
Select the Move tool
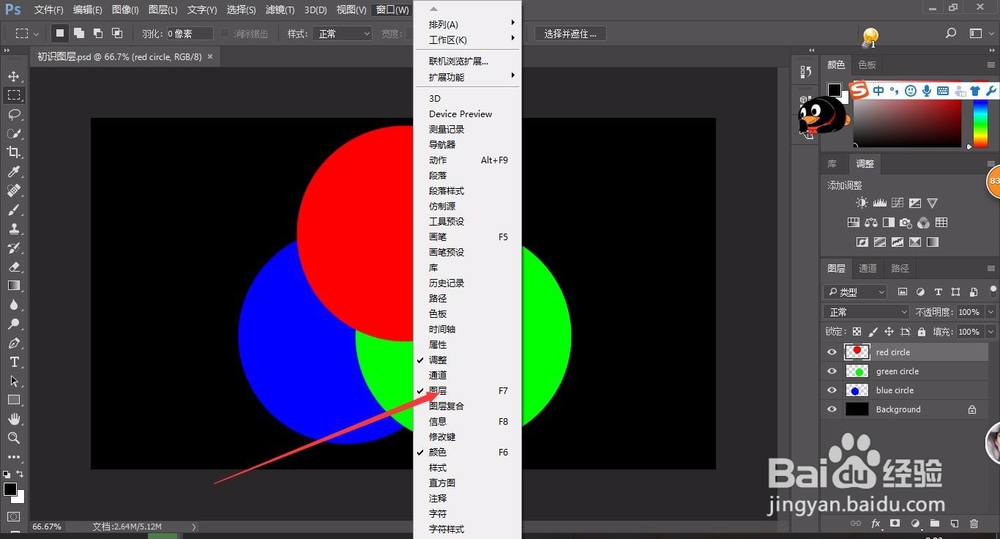[13, 77]
